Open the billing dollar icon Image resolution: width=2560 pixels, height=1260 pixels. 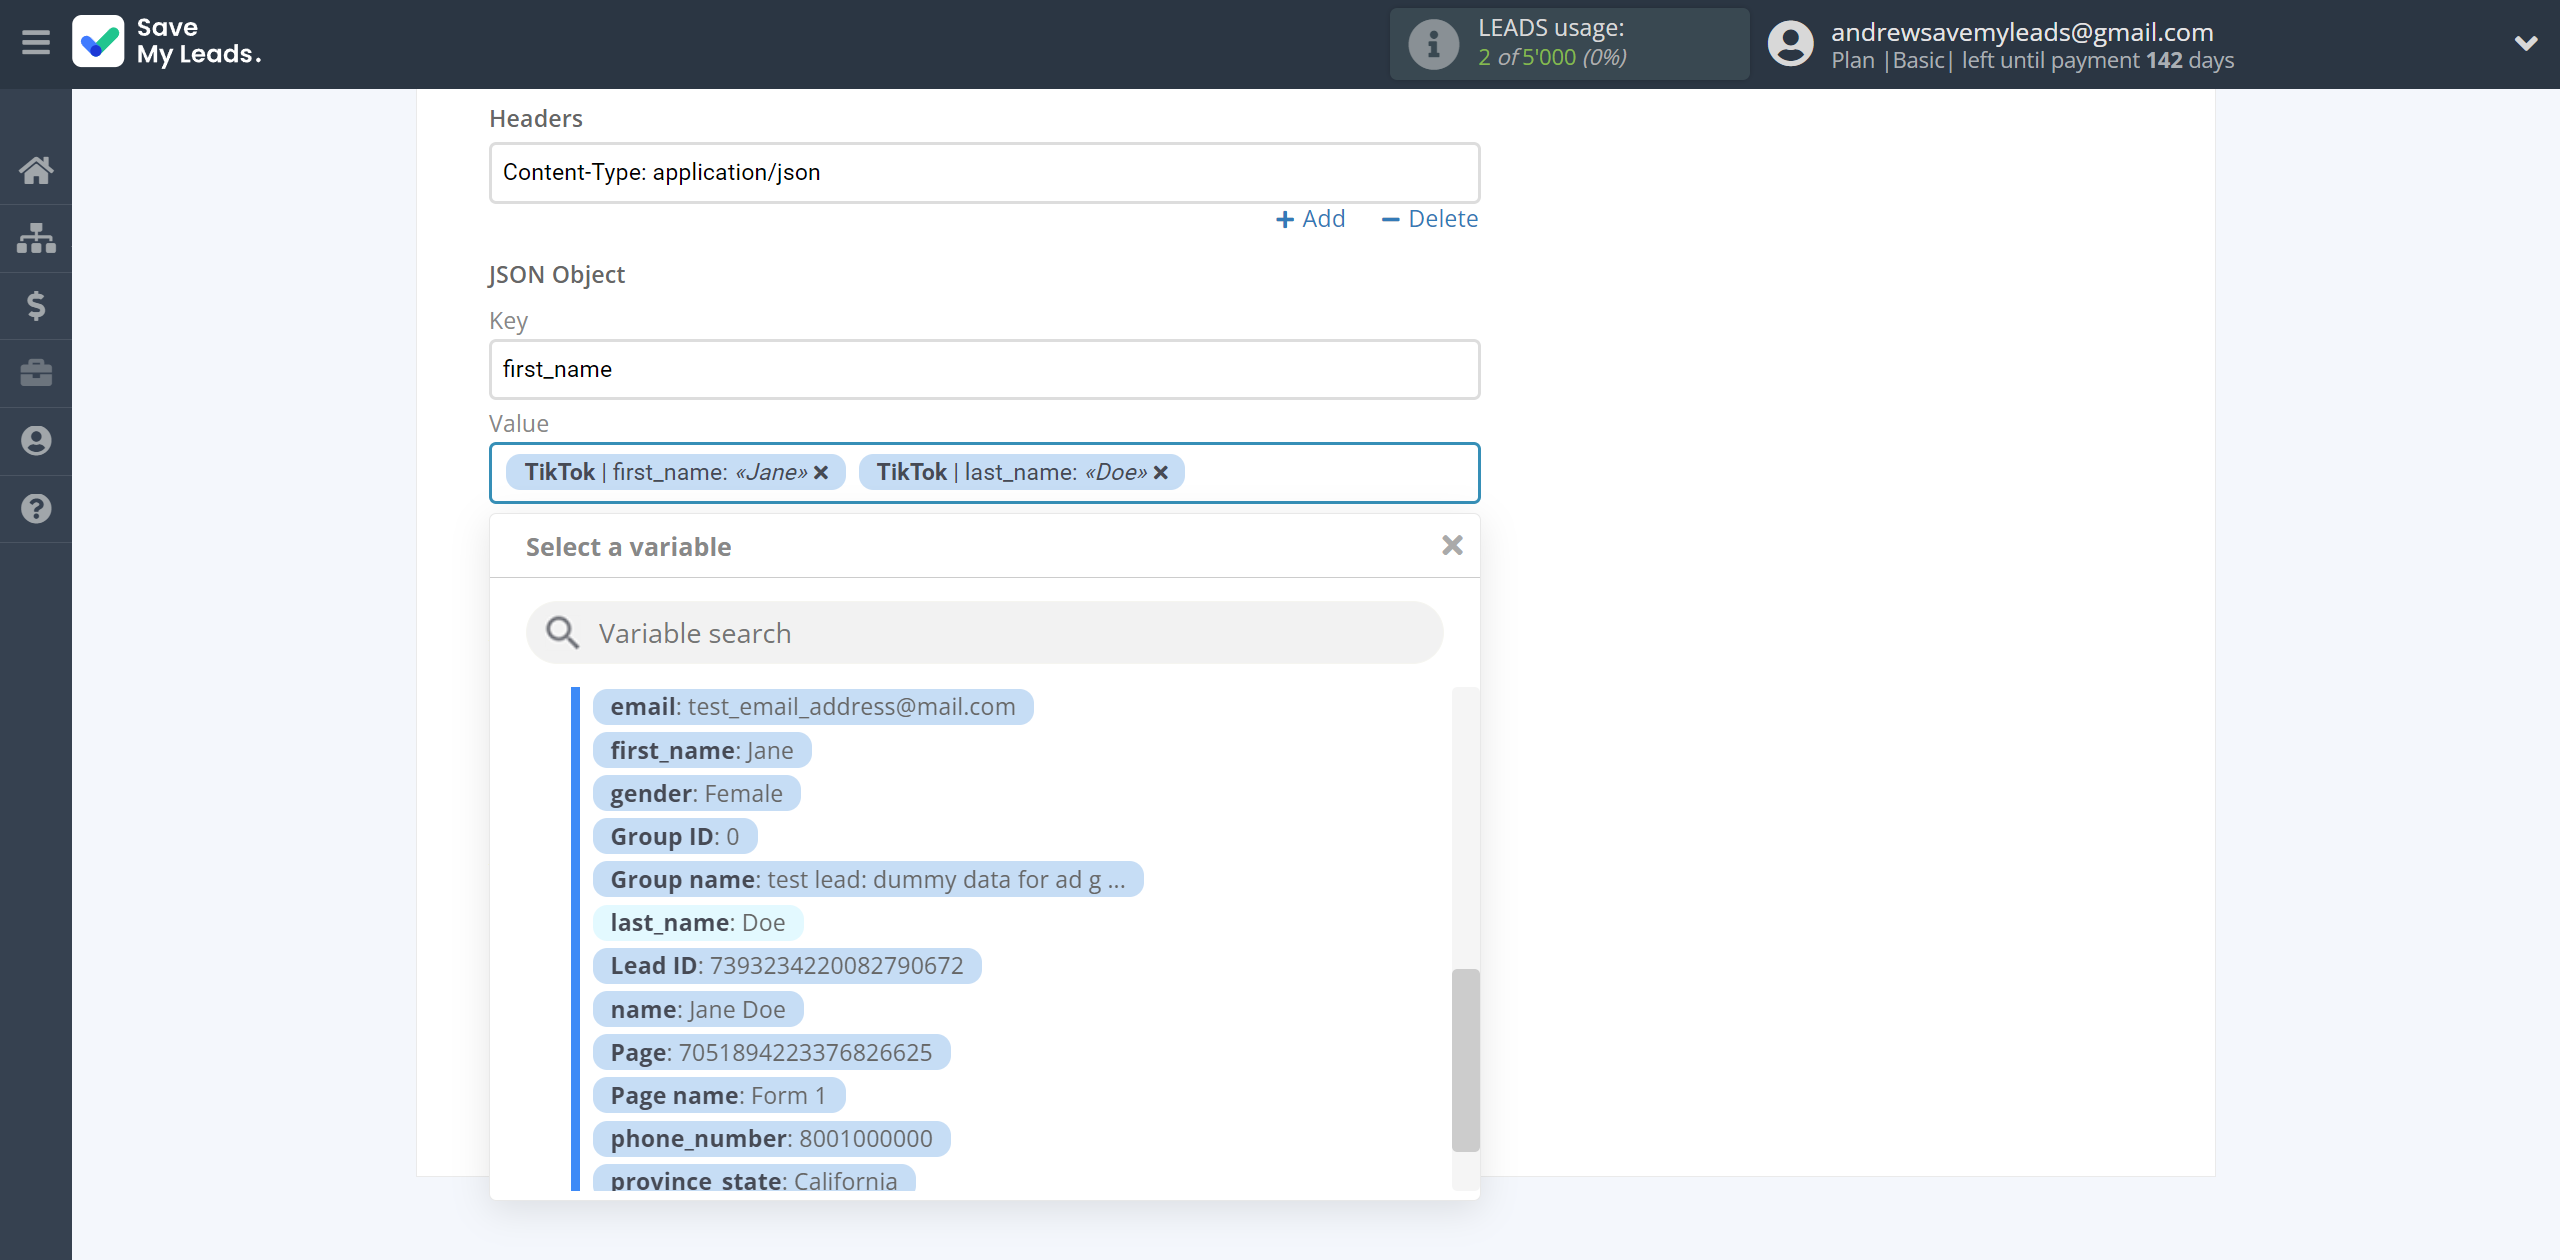[x=36, y=305]
